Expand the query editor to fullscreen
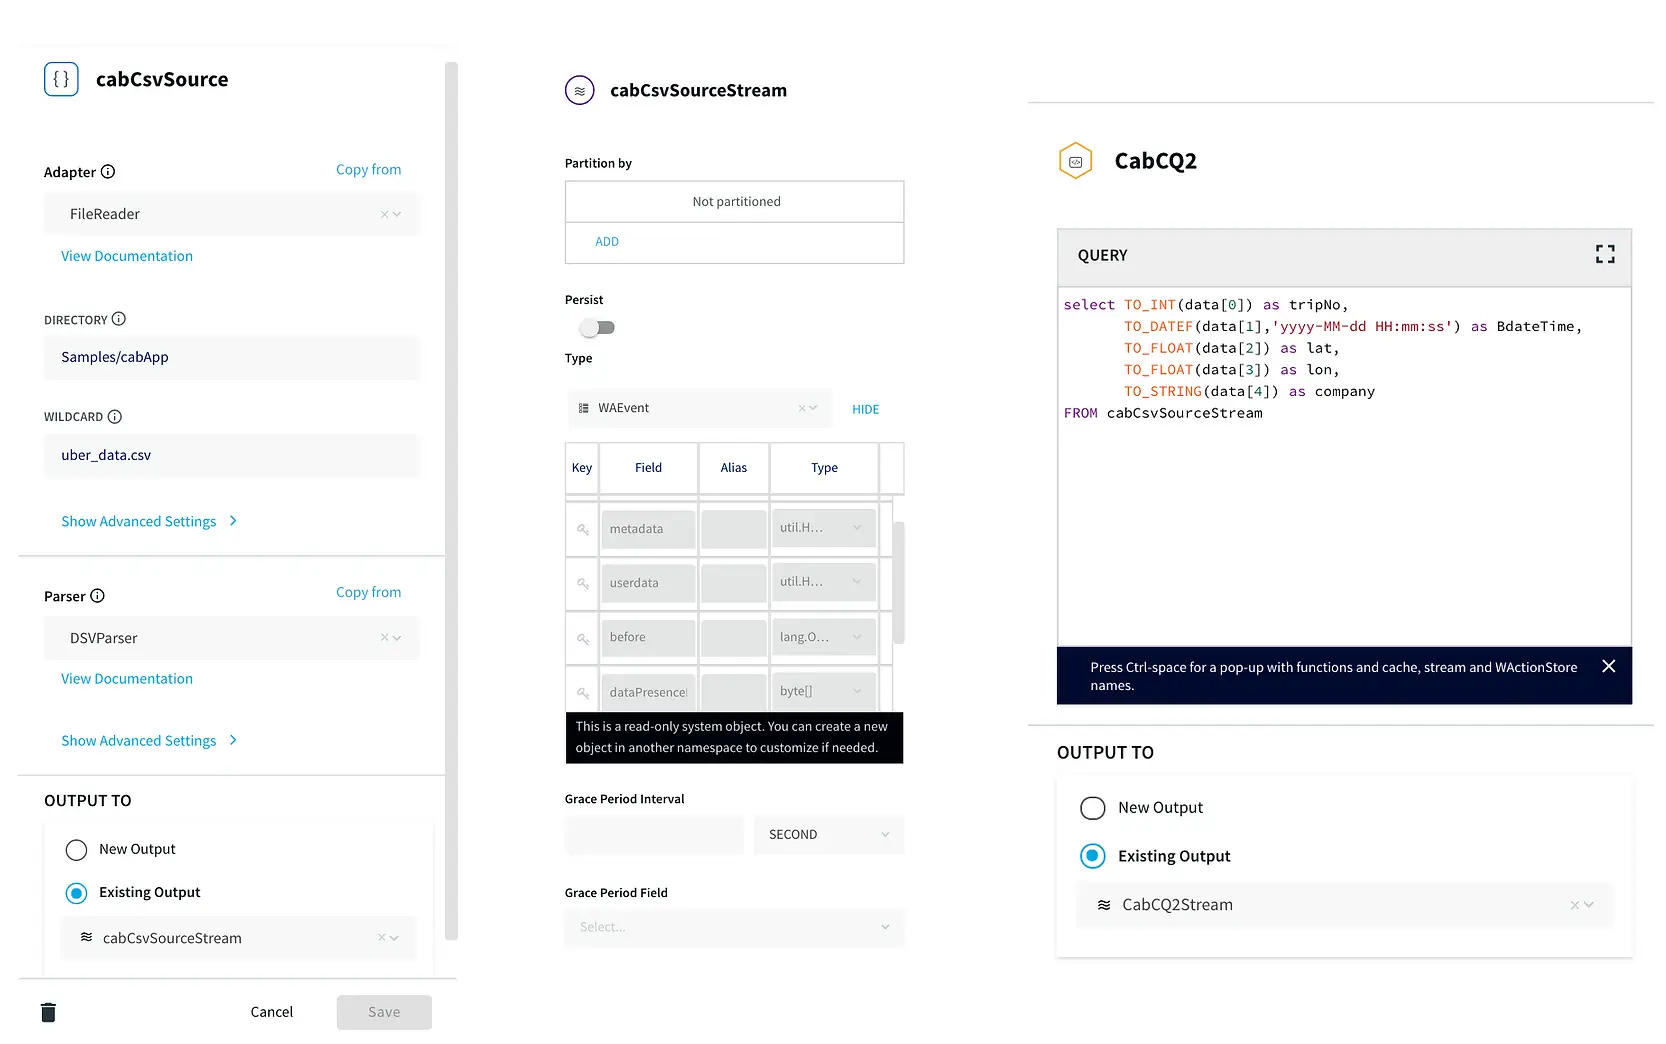 pyautogui.click(x=1604, y=255)
